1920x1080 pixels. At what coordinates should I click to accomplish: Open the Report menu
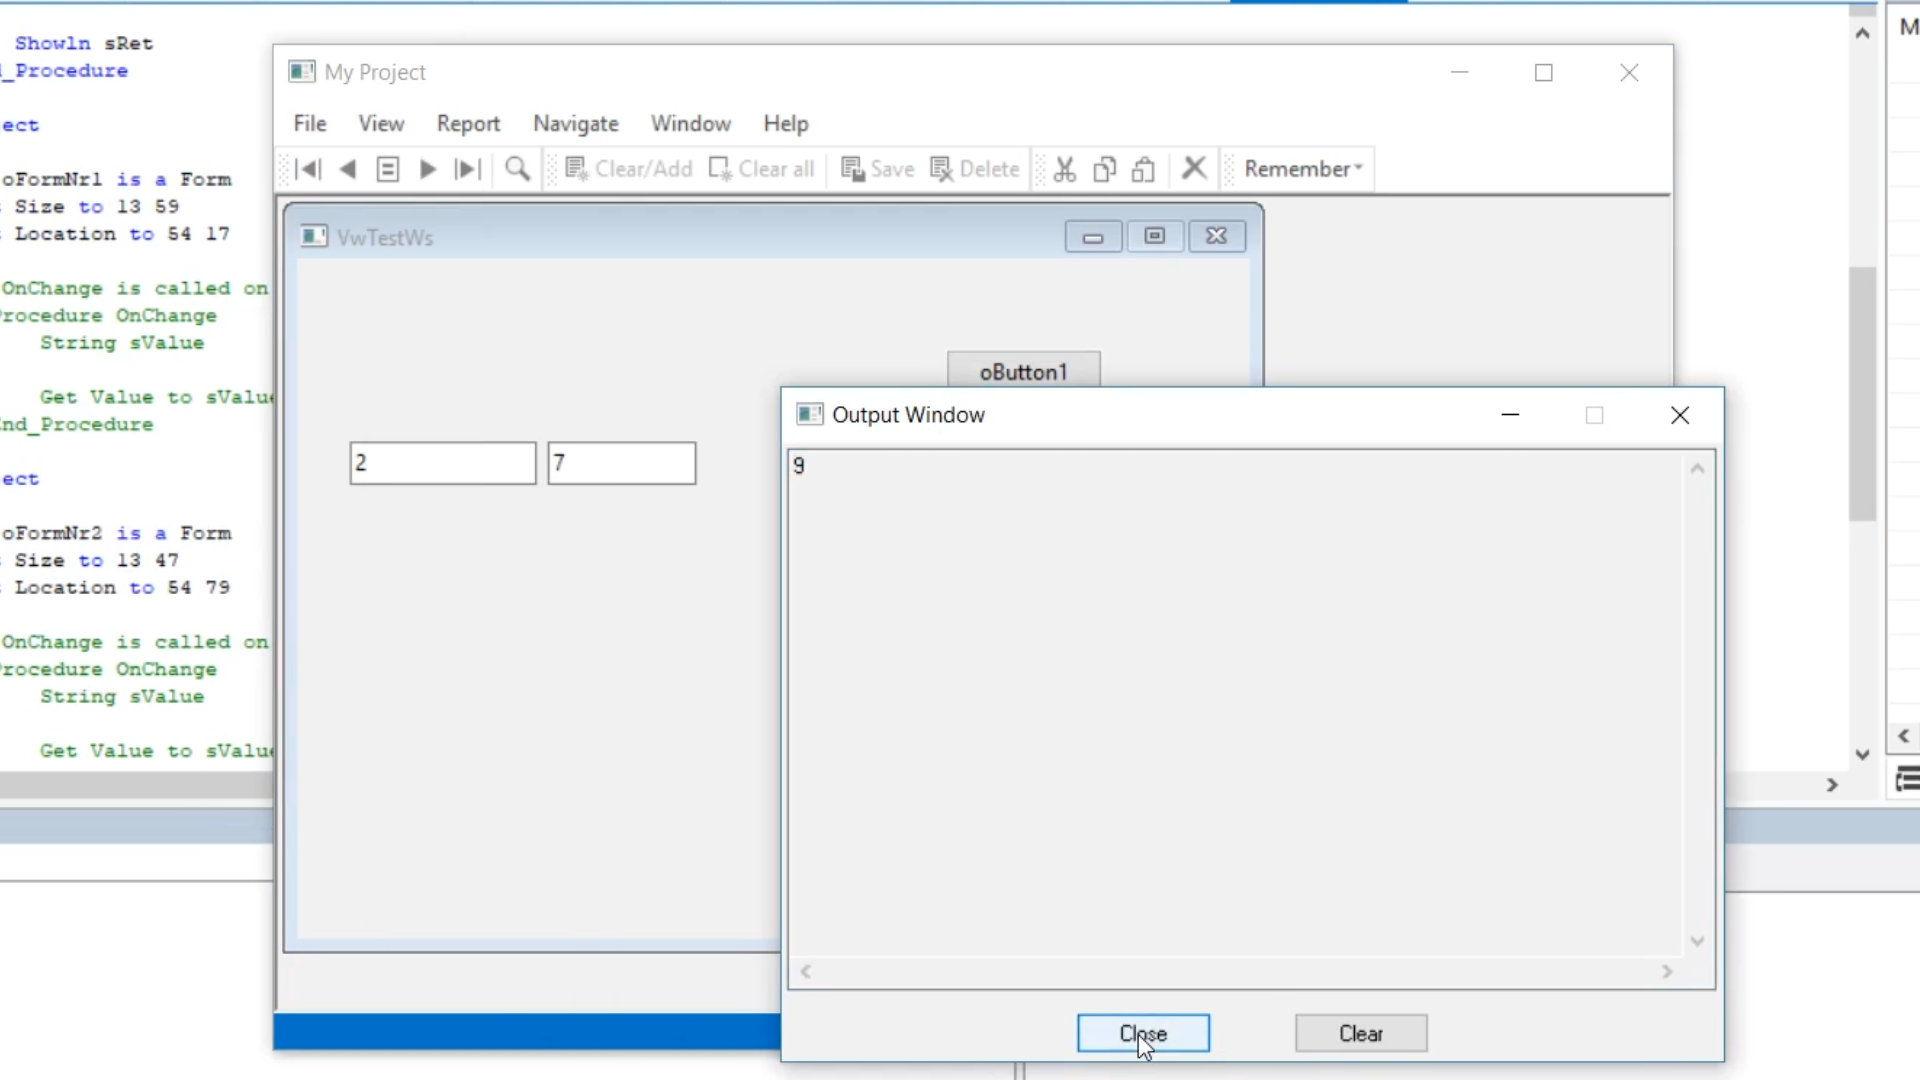(468, 124)
